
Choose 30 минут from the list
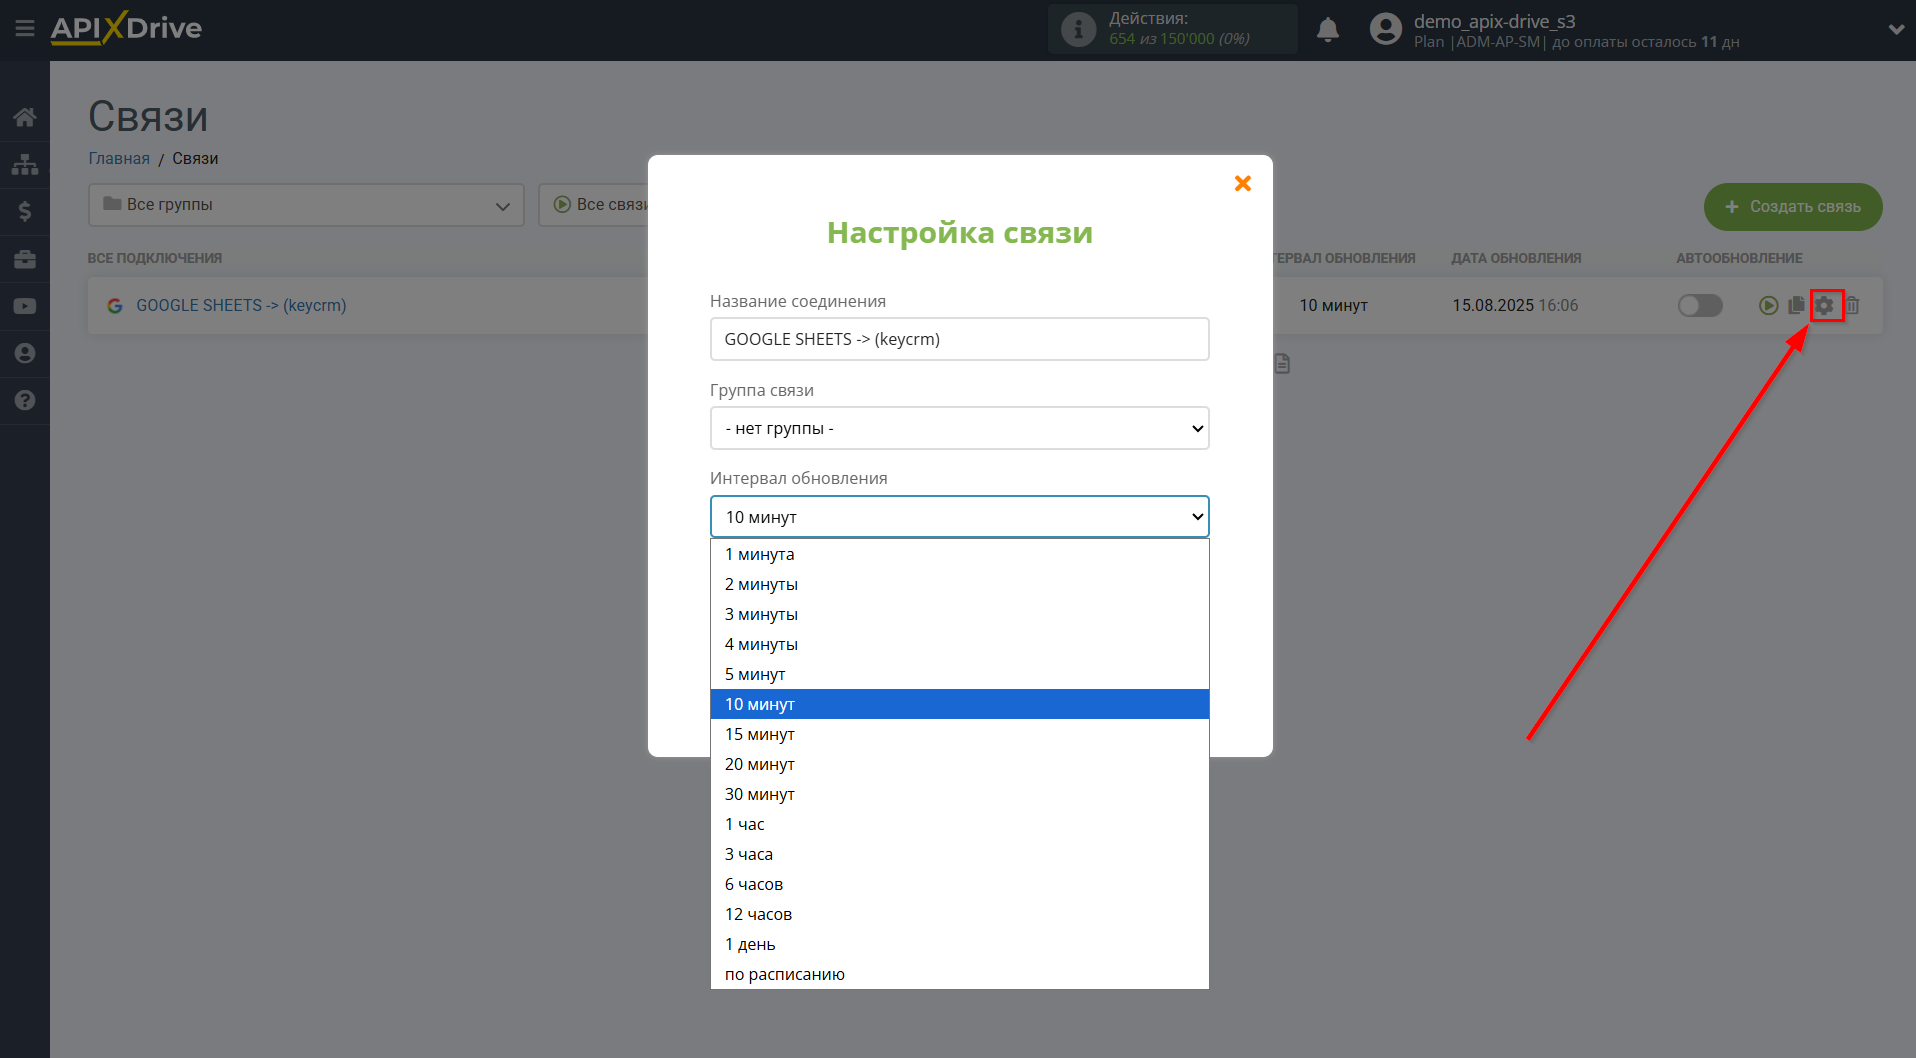(x=959, y=794)
